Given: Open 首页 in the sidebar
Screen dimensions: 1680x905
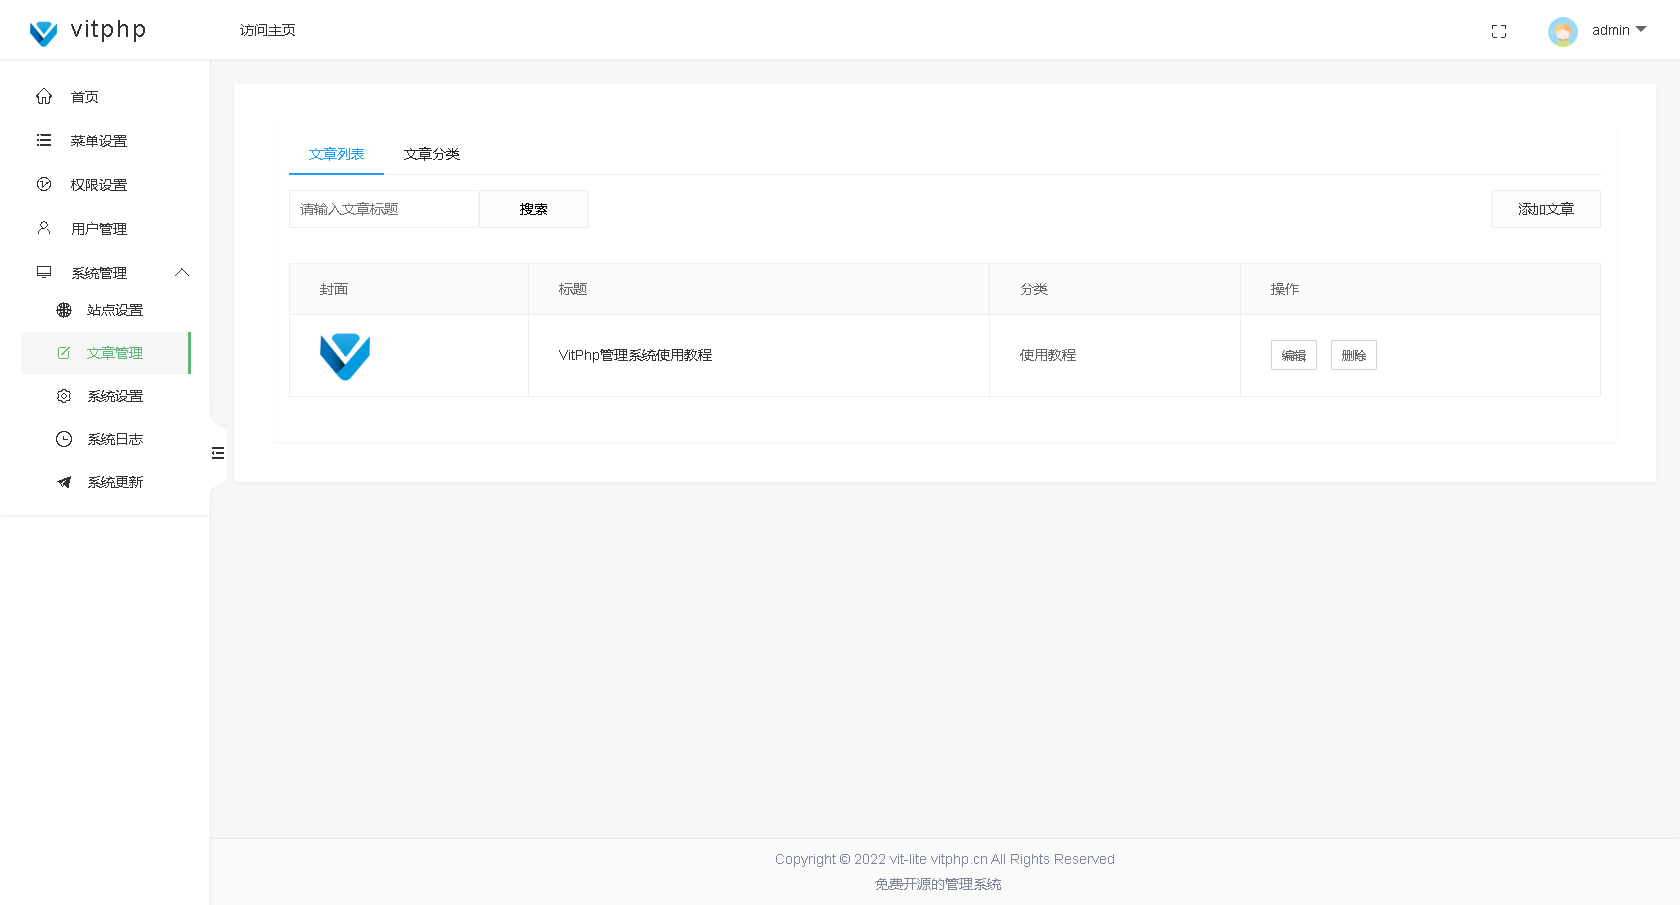Looking at the screenshot, I should pyautogui.click(x=105, y=97).
